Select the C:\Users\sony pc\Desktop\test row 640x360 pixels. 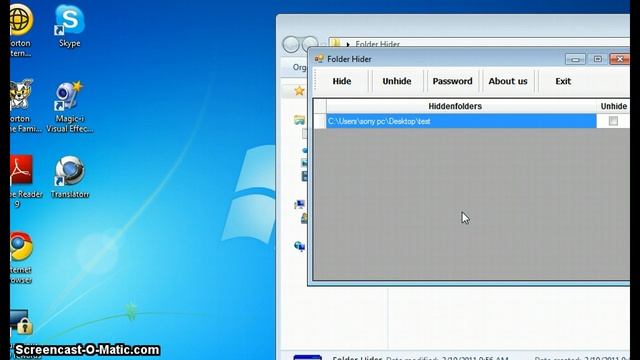(x=461, y=121)
